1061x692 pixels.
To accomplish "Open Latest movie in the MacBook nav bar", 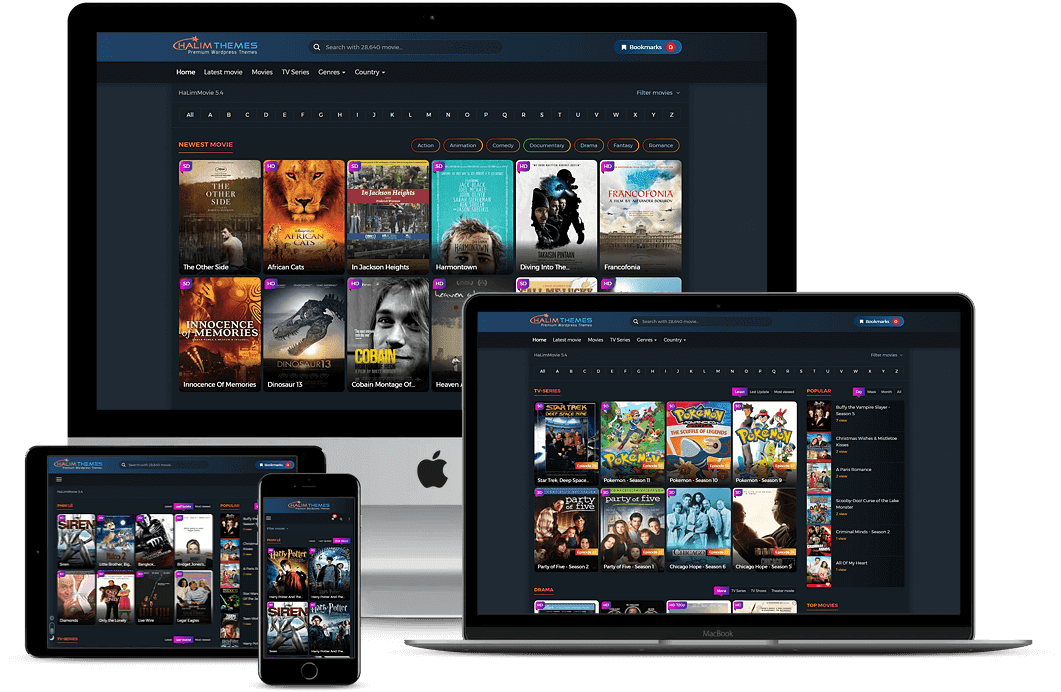I will point(566,340).
